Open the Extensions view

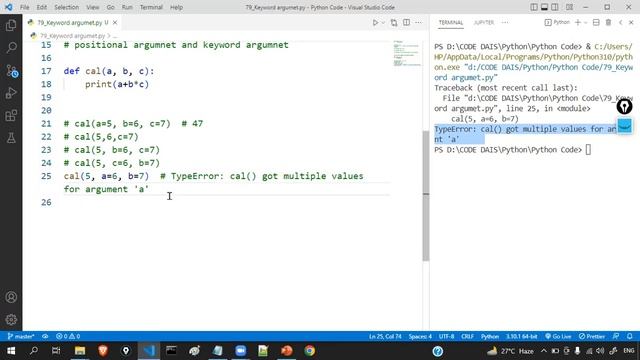tap(11, 116)
